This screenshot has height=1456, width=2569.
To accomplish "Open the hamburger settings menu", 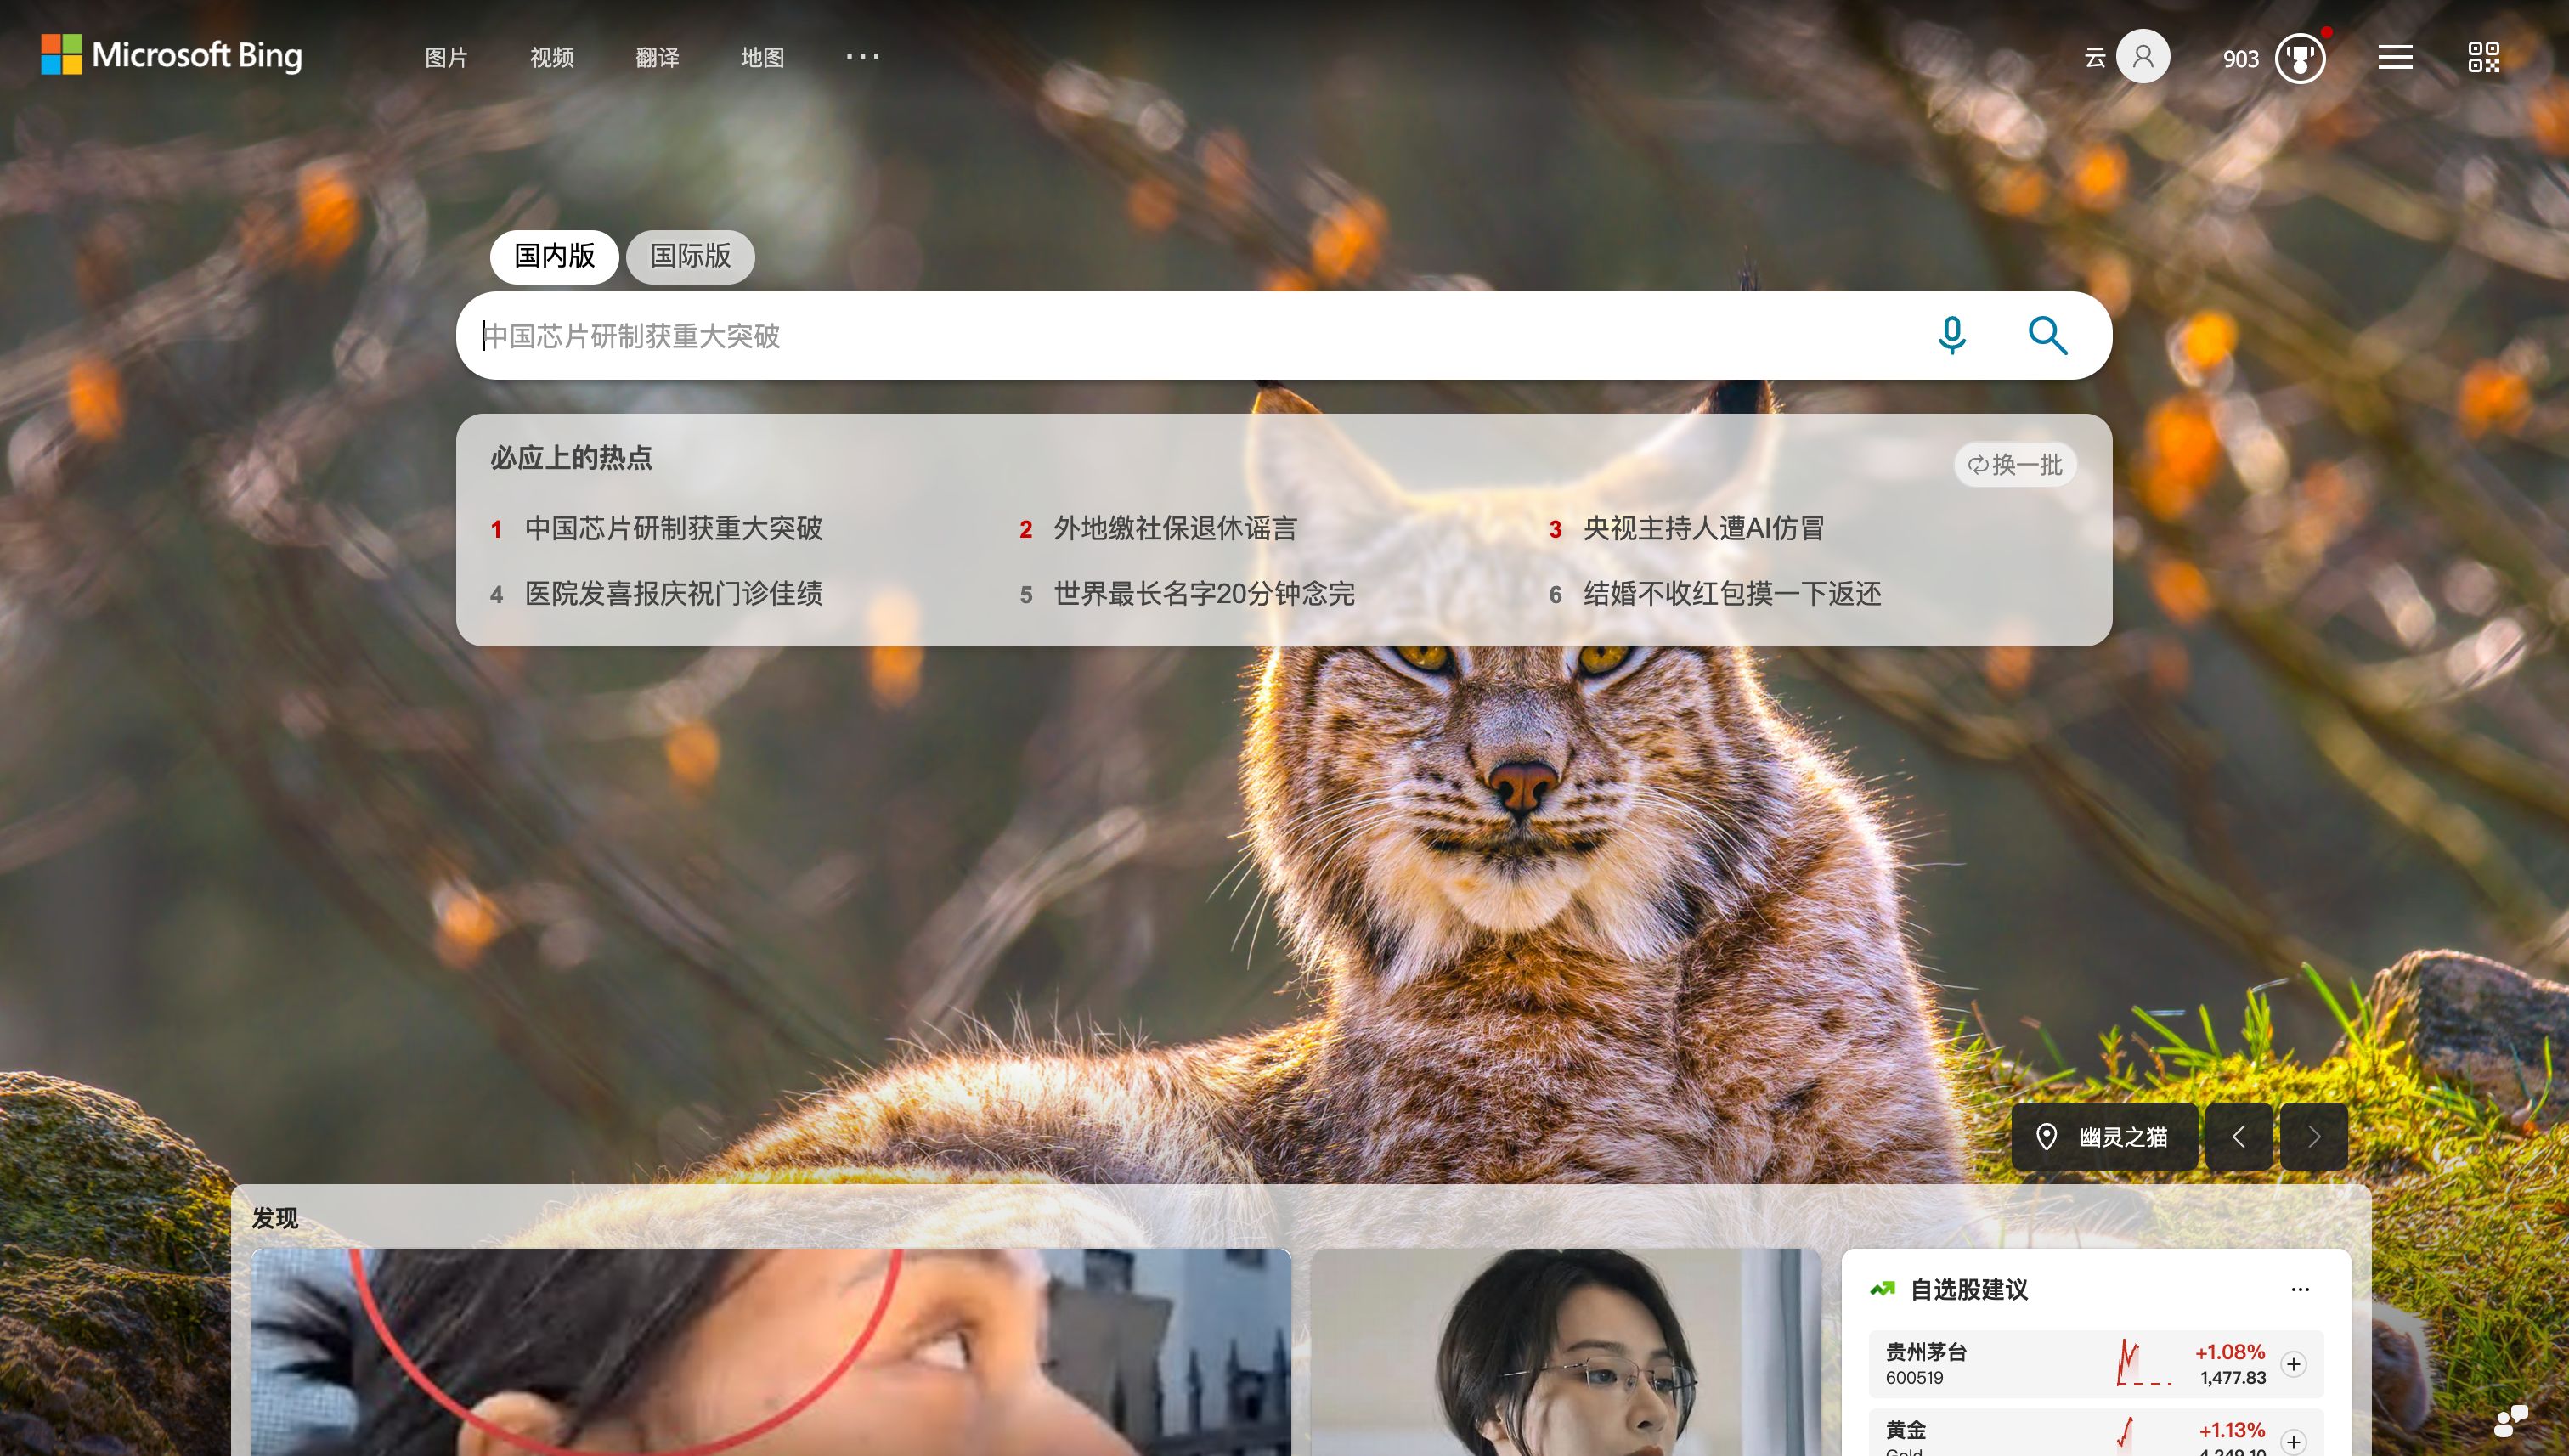I will pos(2395,57).
